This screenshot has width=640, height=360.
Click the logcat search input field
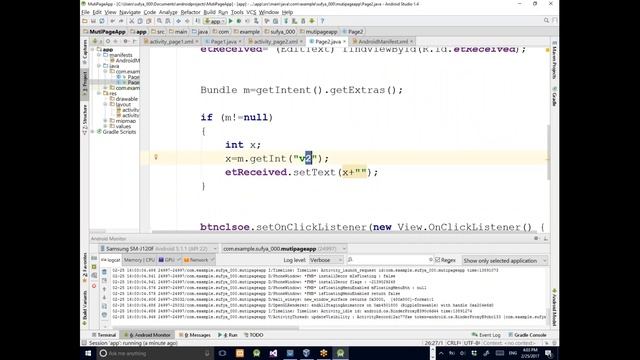tap(390, 260)
